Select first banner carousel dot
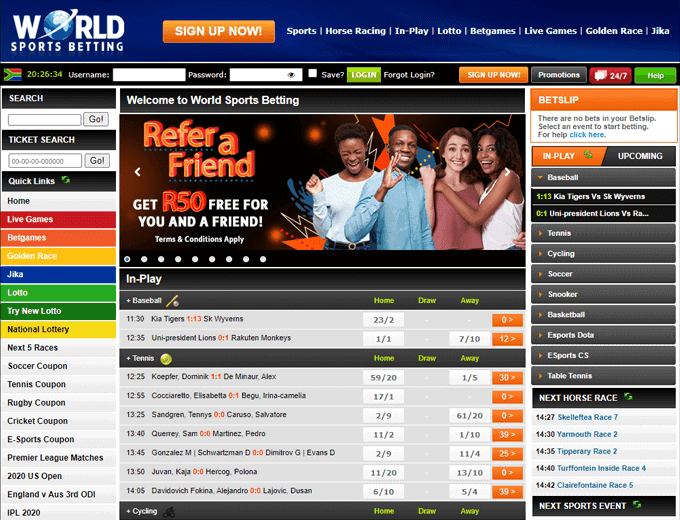Image resolution: width=680 pixels, height=520 pixels. [x=127, y=259]
